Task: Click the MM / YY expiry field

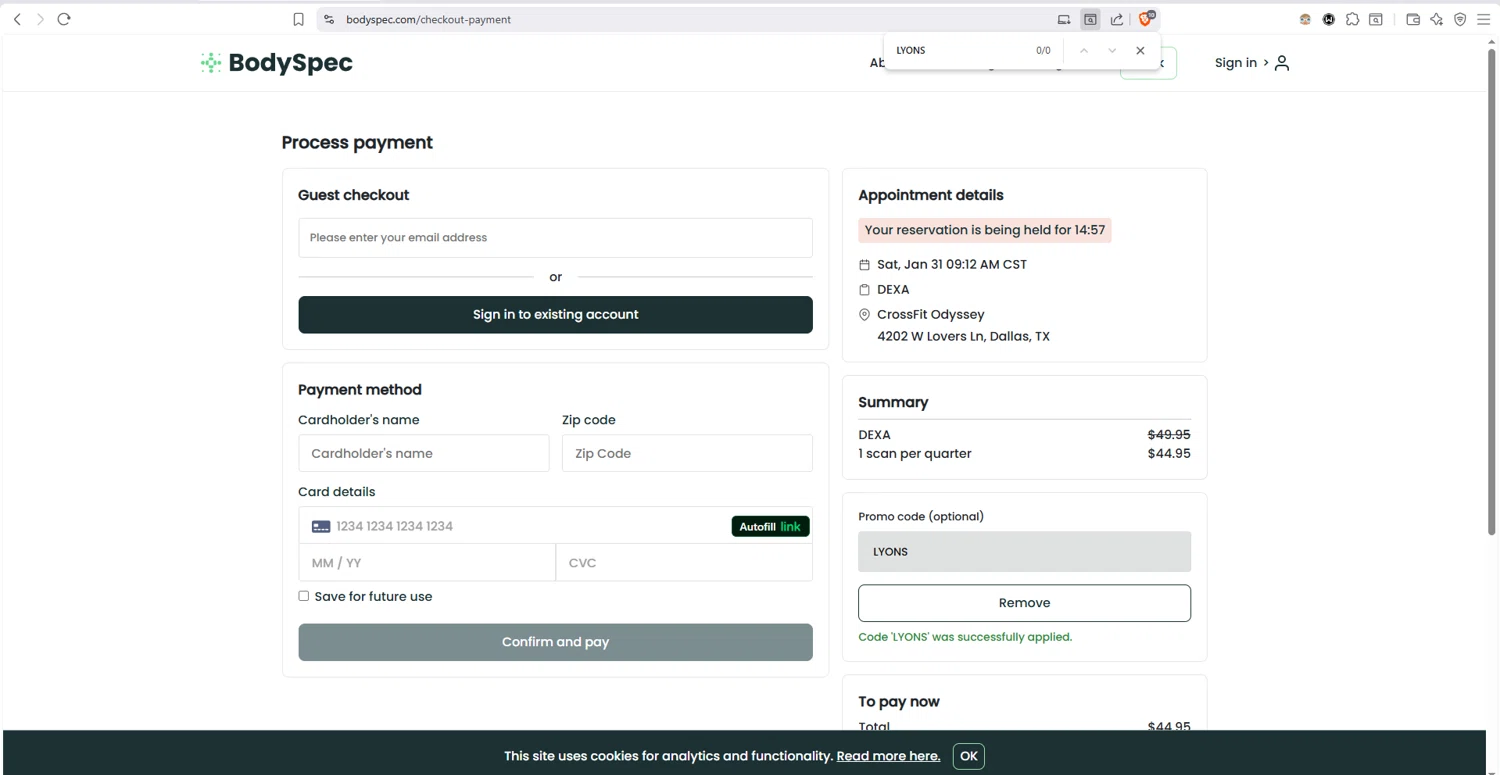Action: (427, 563)
